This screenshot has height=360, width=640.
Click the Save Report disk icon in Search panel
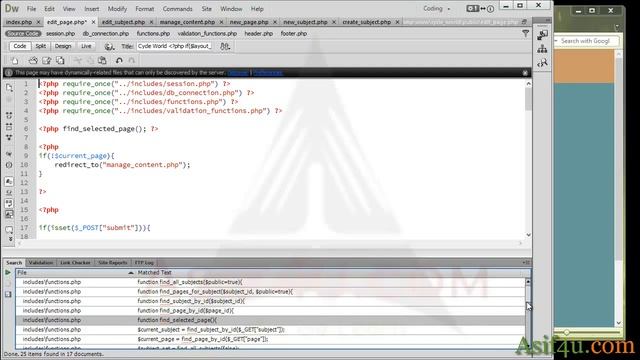click(8, 294)
